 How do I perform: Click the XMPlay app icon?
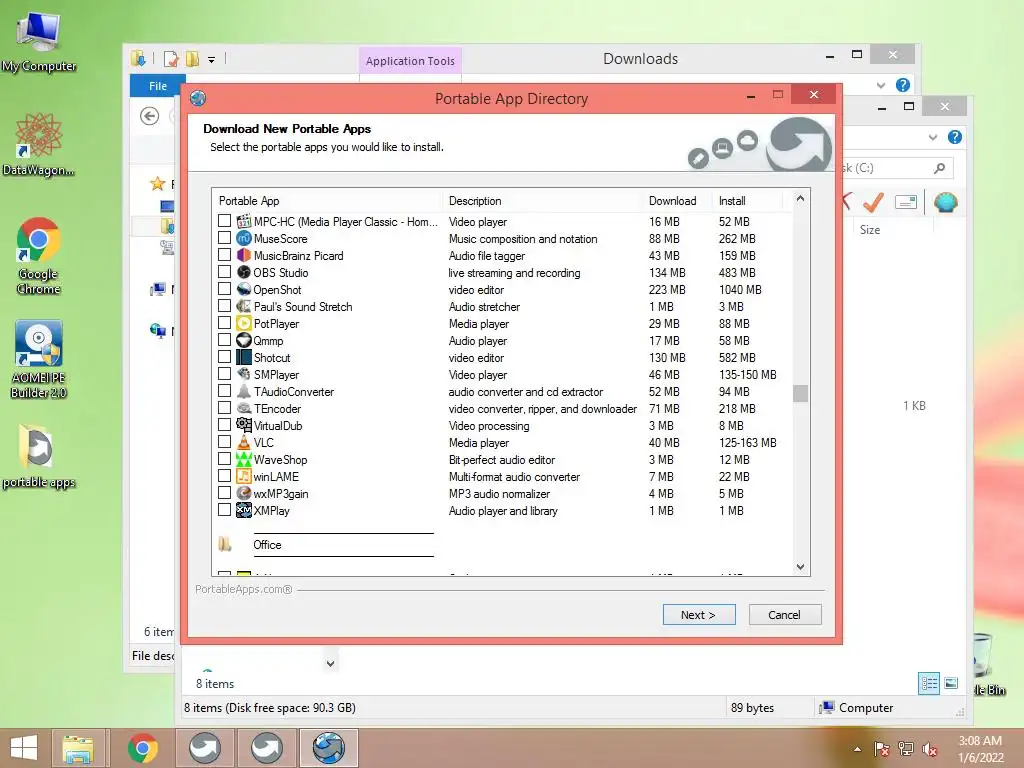pos(244,510)
